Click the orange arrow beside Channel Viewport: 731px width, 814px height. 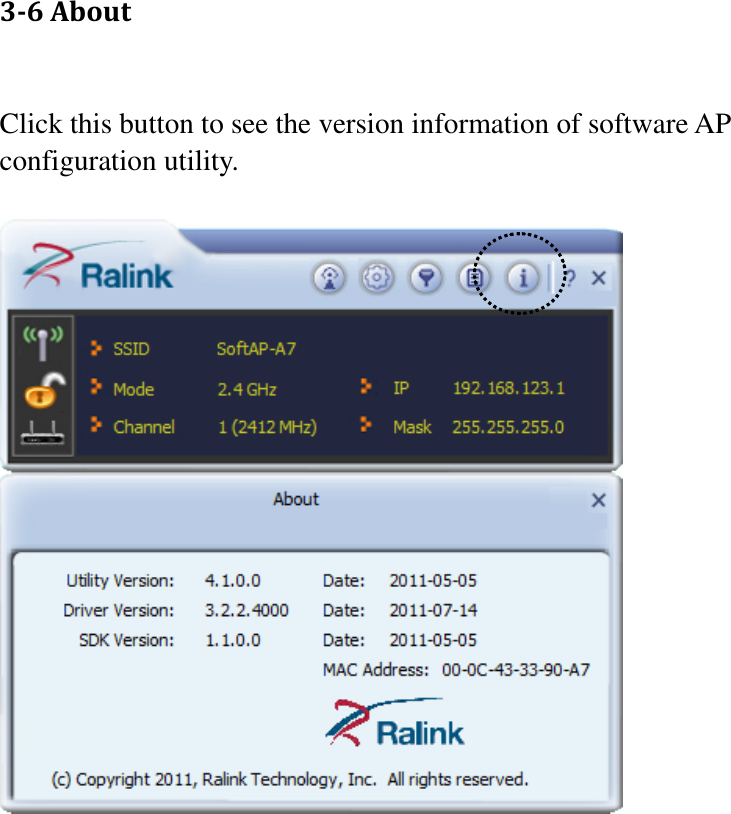click(96, 424)
